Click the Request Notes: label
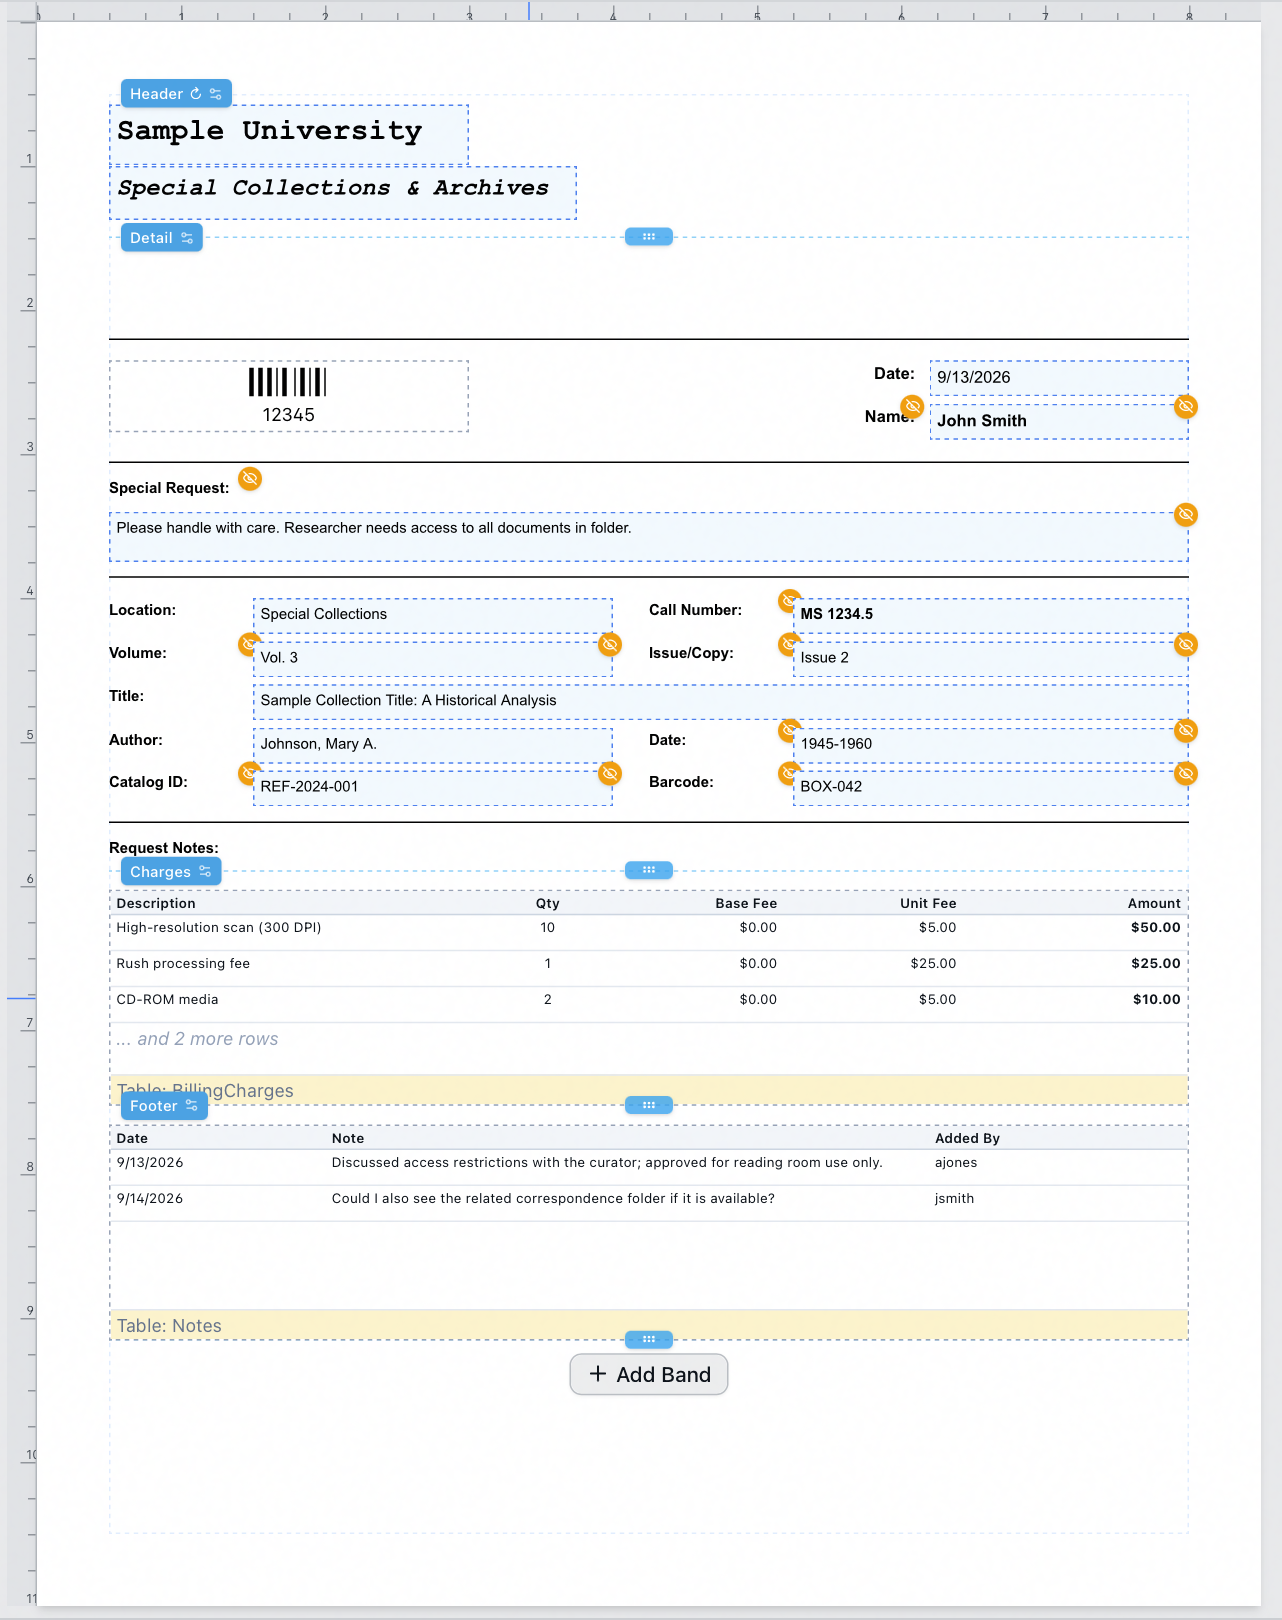The image size is (1282, 1620). [x=164, y=848]
